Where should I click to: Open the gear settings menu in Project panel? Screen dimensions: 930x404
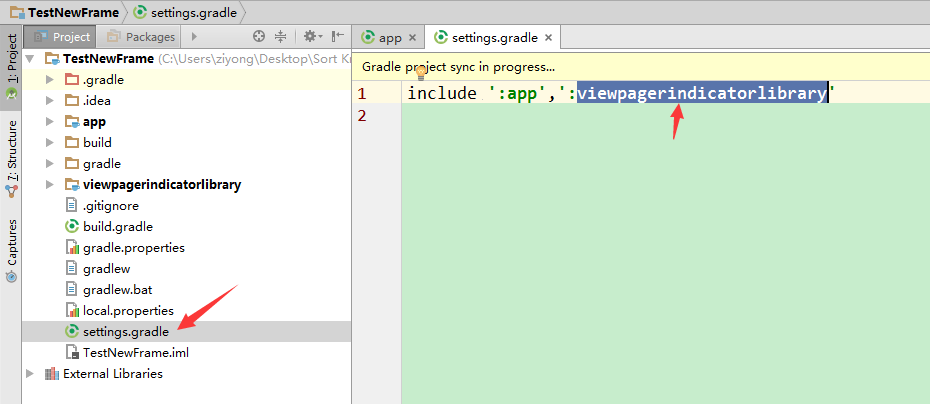pyautogui.click(x=313, y=37)
